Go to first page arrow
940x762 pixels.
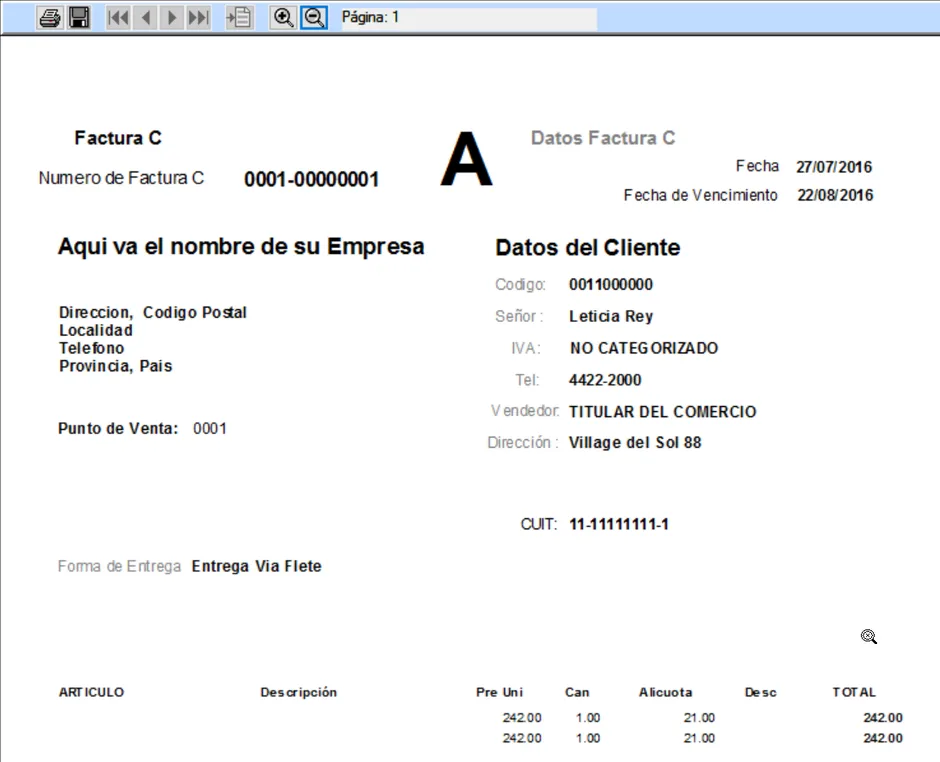[x=118, y=17]
